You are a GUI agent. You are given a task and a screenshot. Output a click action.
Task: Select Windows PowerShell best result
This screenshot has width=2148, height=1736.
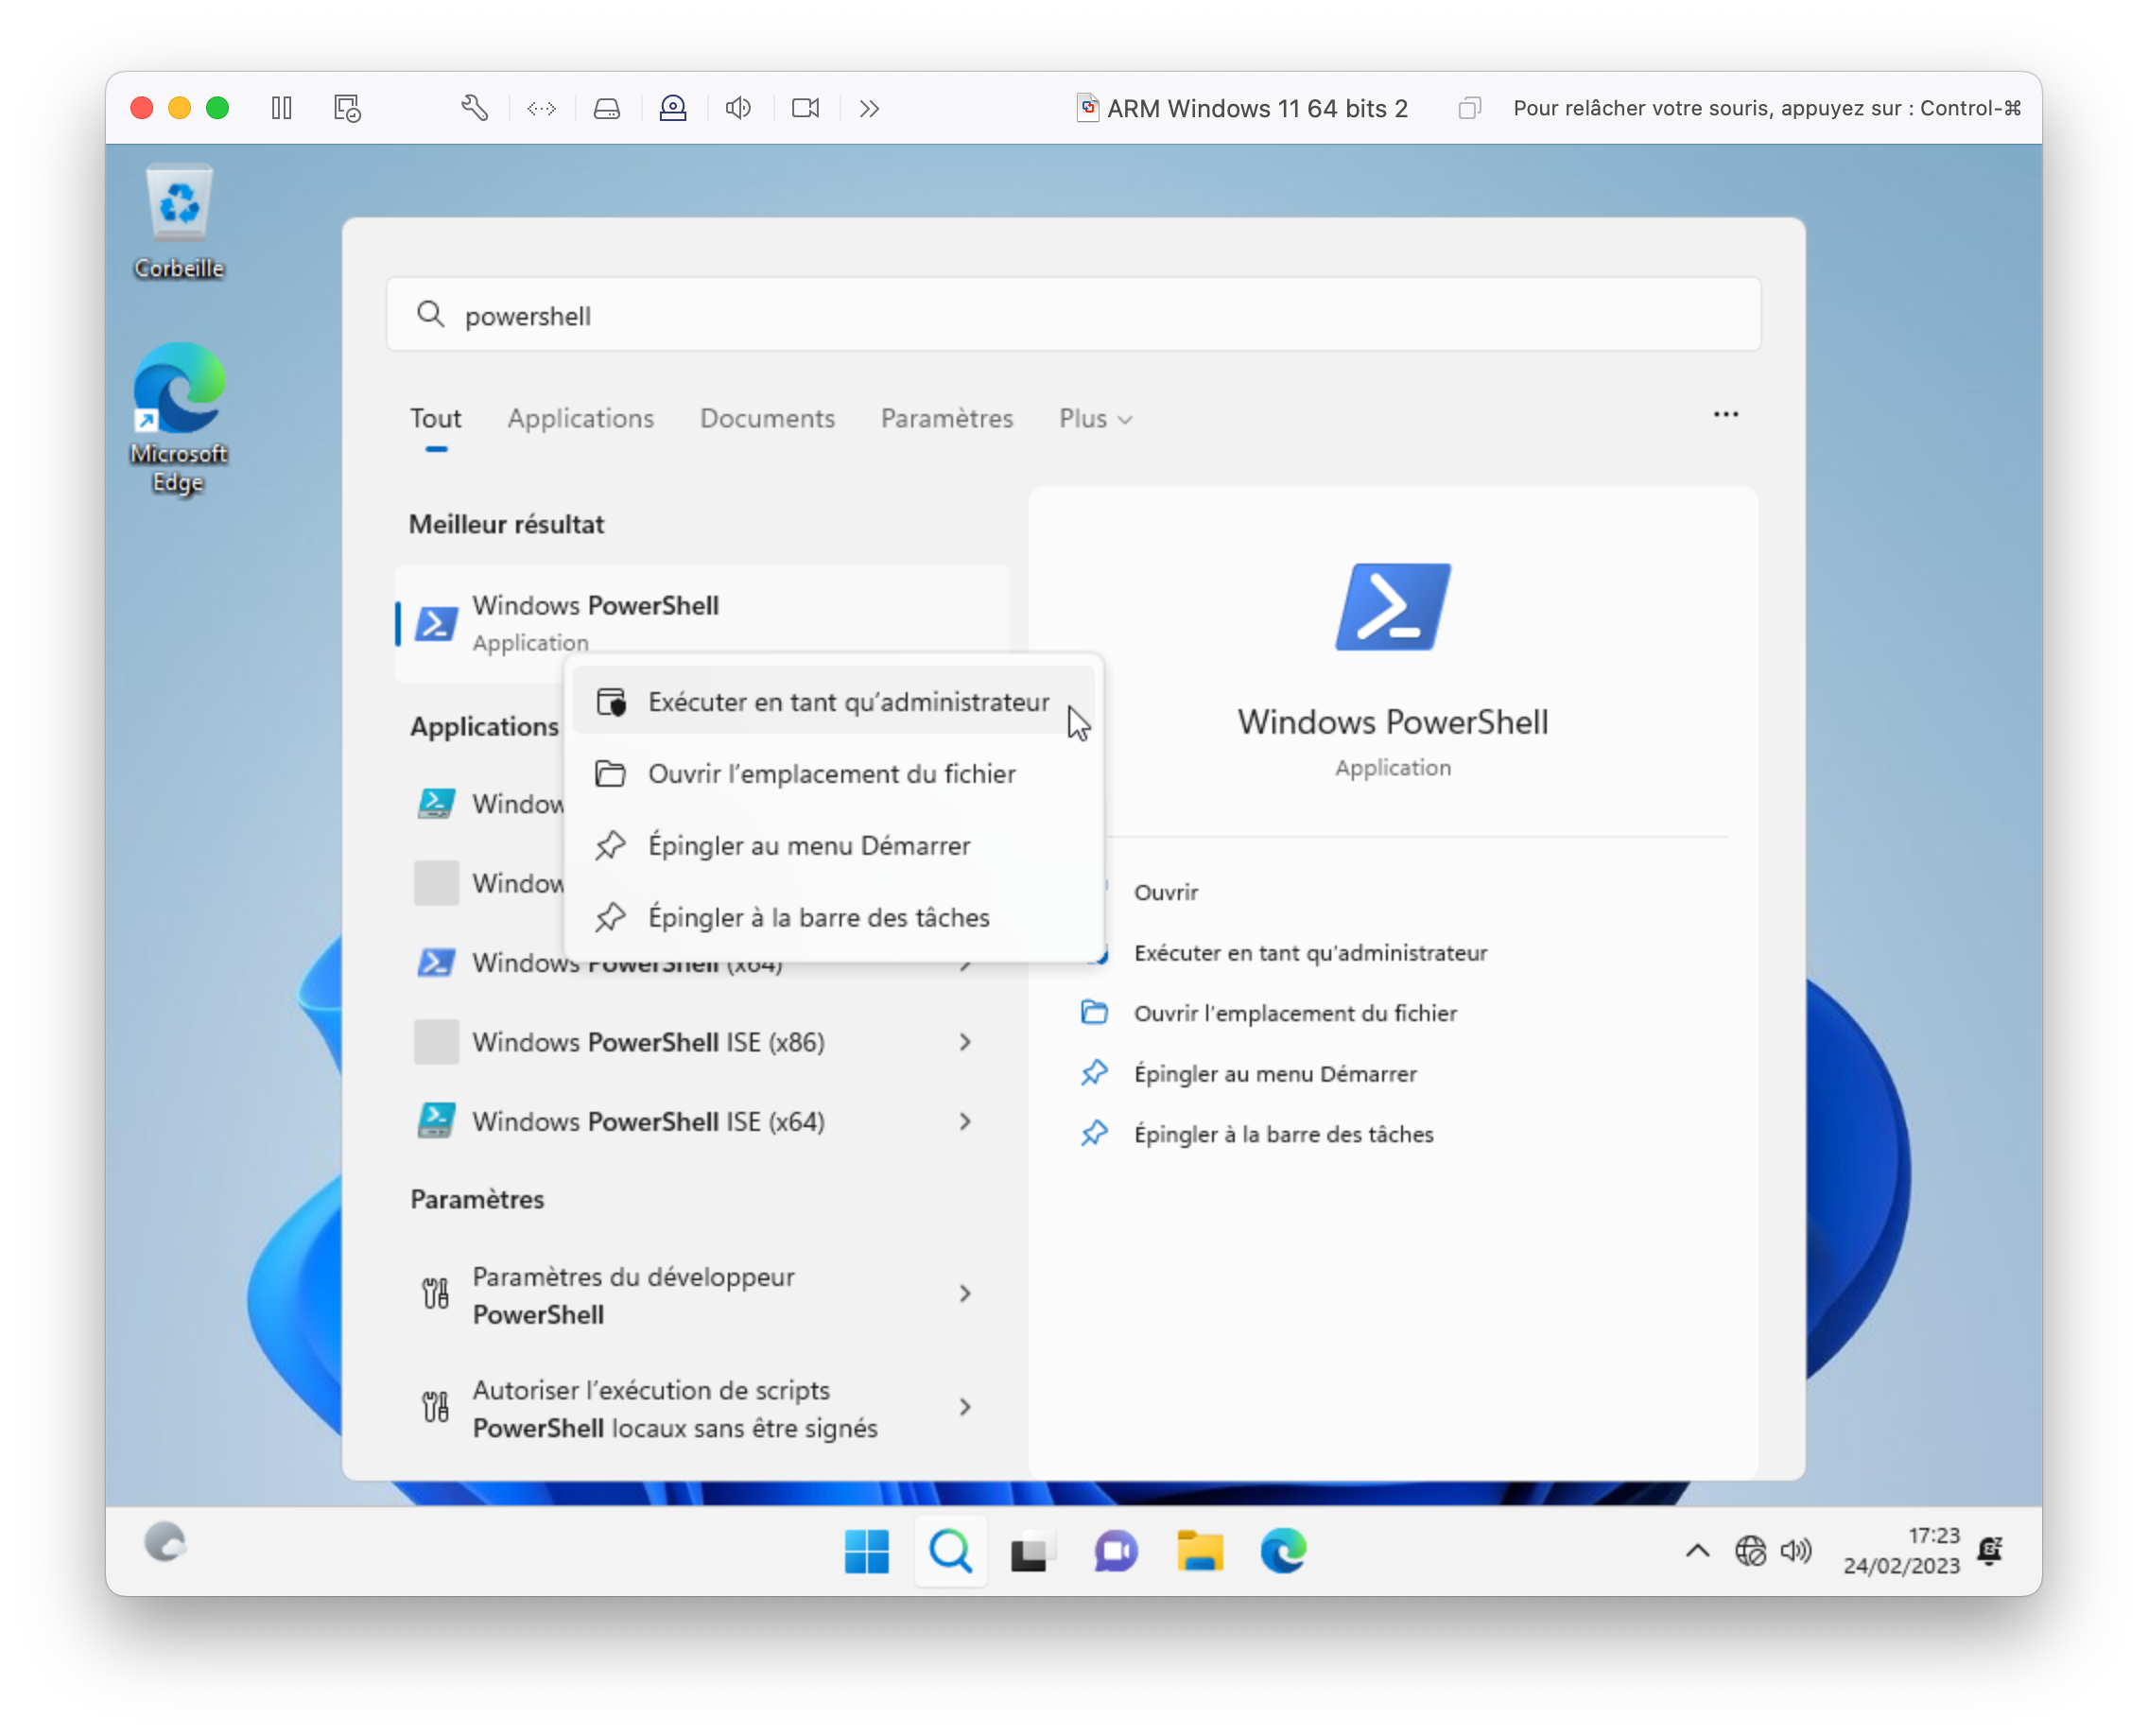[x=702, y=623]
